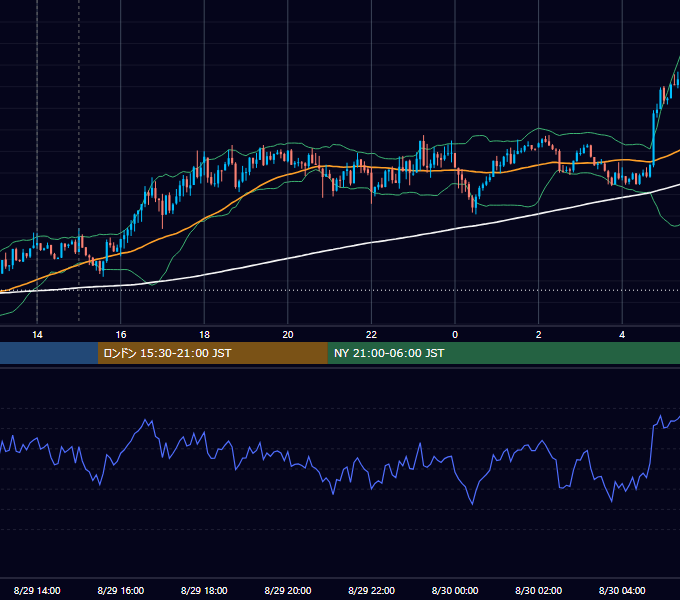Click the 8/30 04:00 time label

(x=622, y=590)
